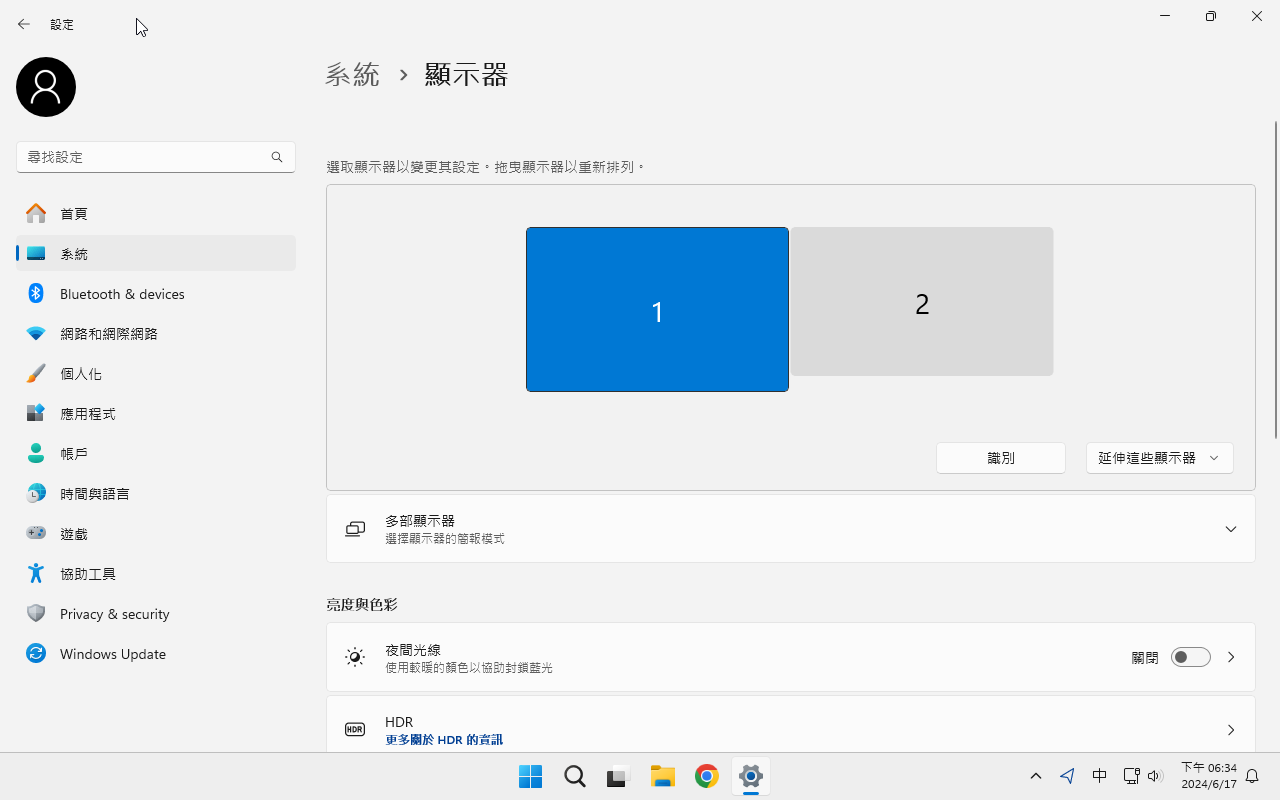Open the 延伸這些顯示器 dropdown

[1159, 458]
